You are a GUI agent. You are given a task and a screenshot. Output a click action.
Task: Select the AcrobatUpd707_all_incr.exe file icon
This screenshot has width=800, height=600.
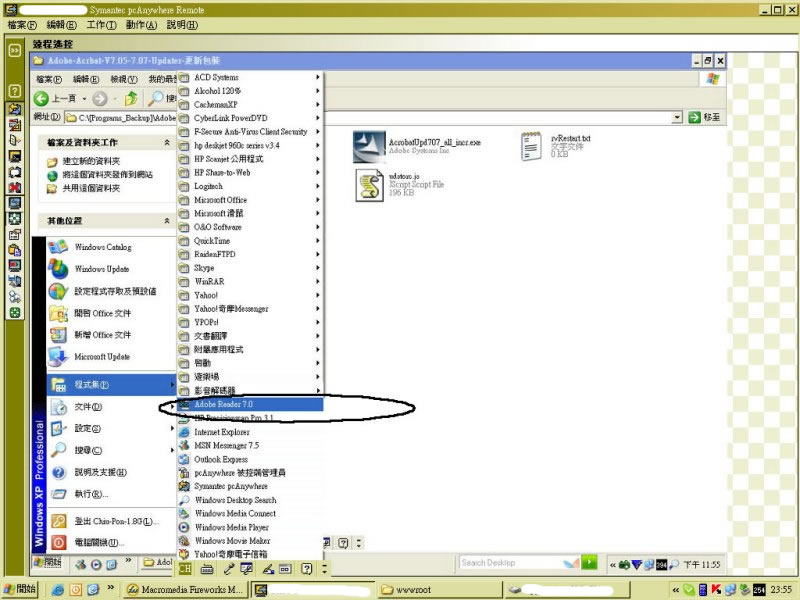(x=369, y=147)
